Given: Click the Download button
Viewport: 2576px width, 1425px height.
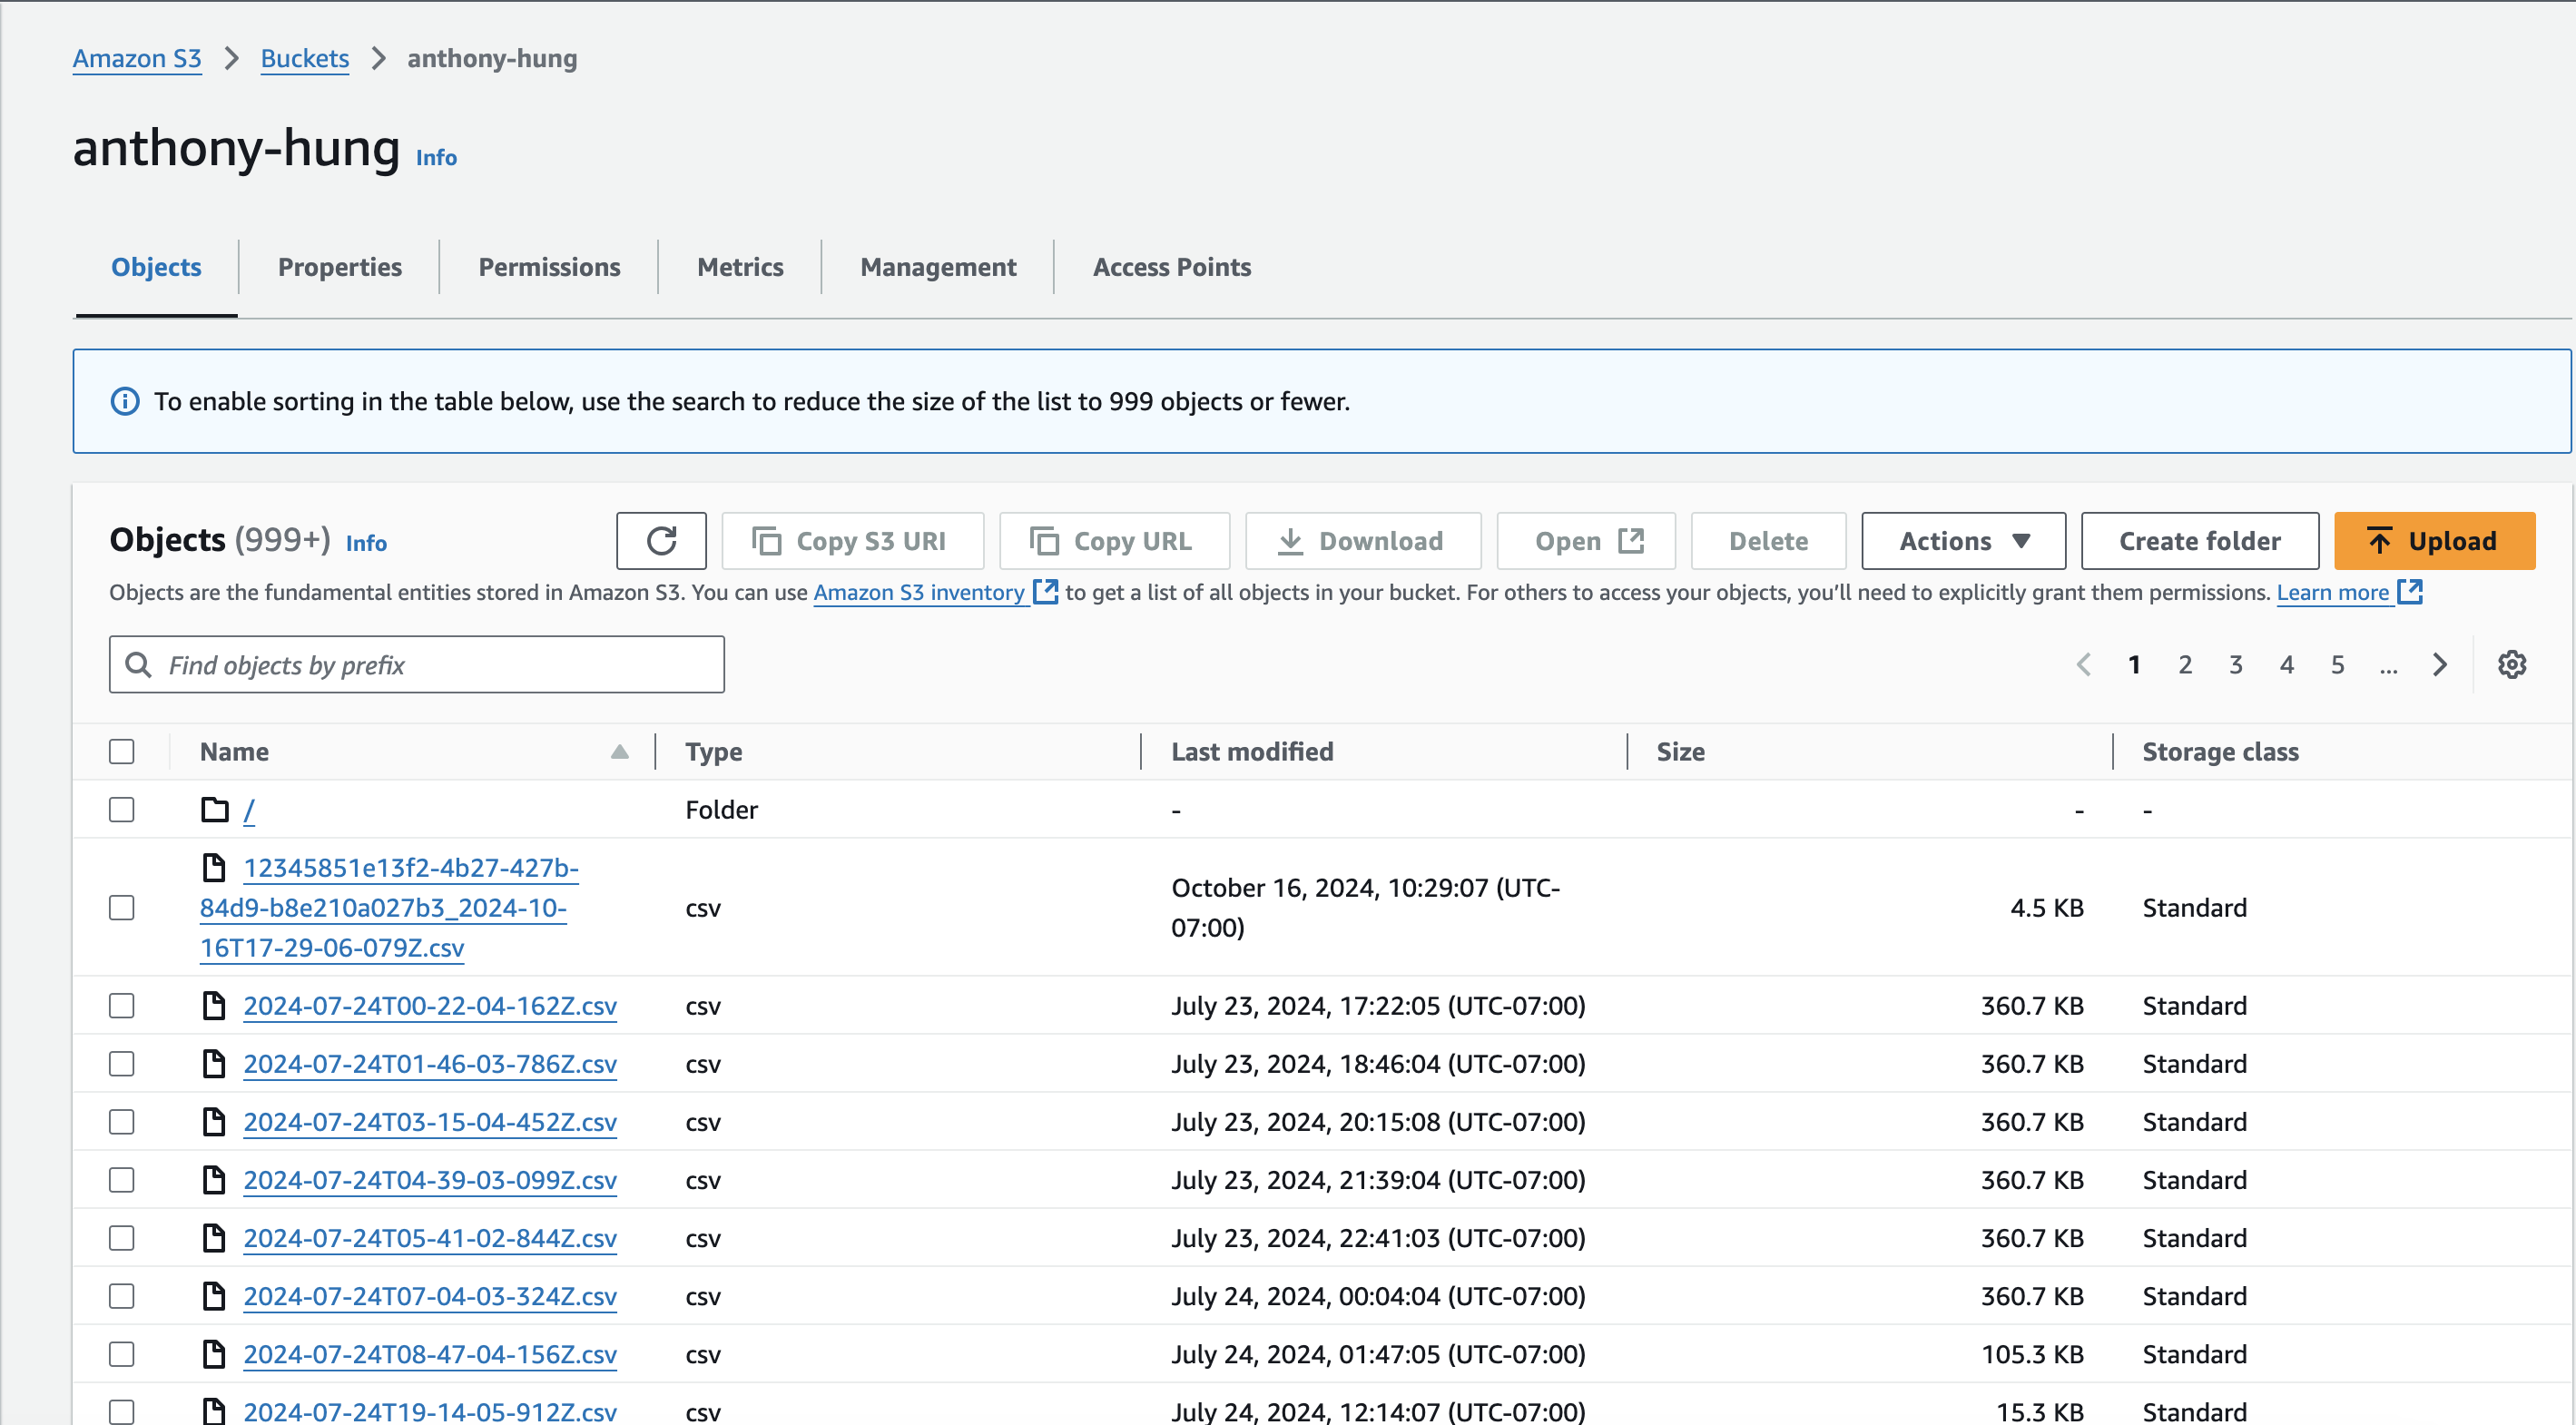Looking at the screenshot, I should (1363, 541).
